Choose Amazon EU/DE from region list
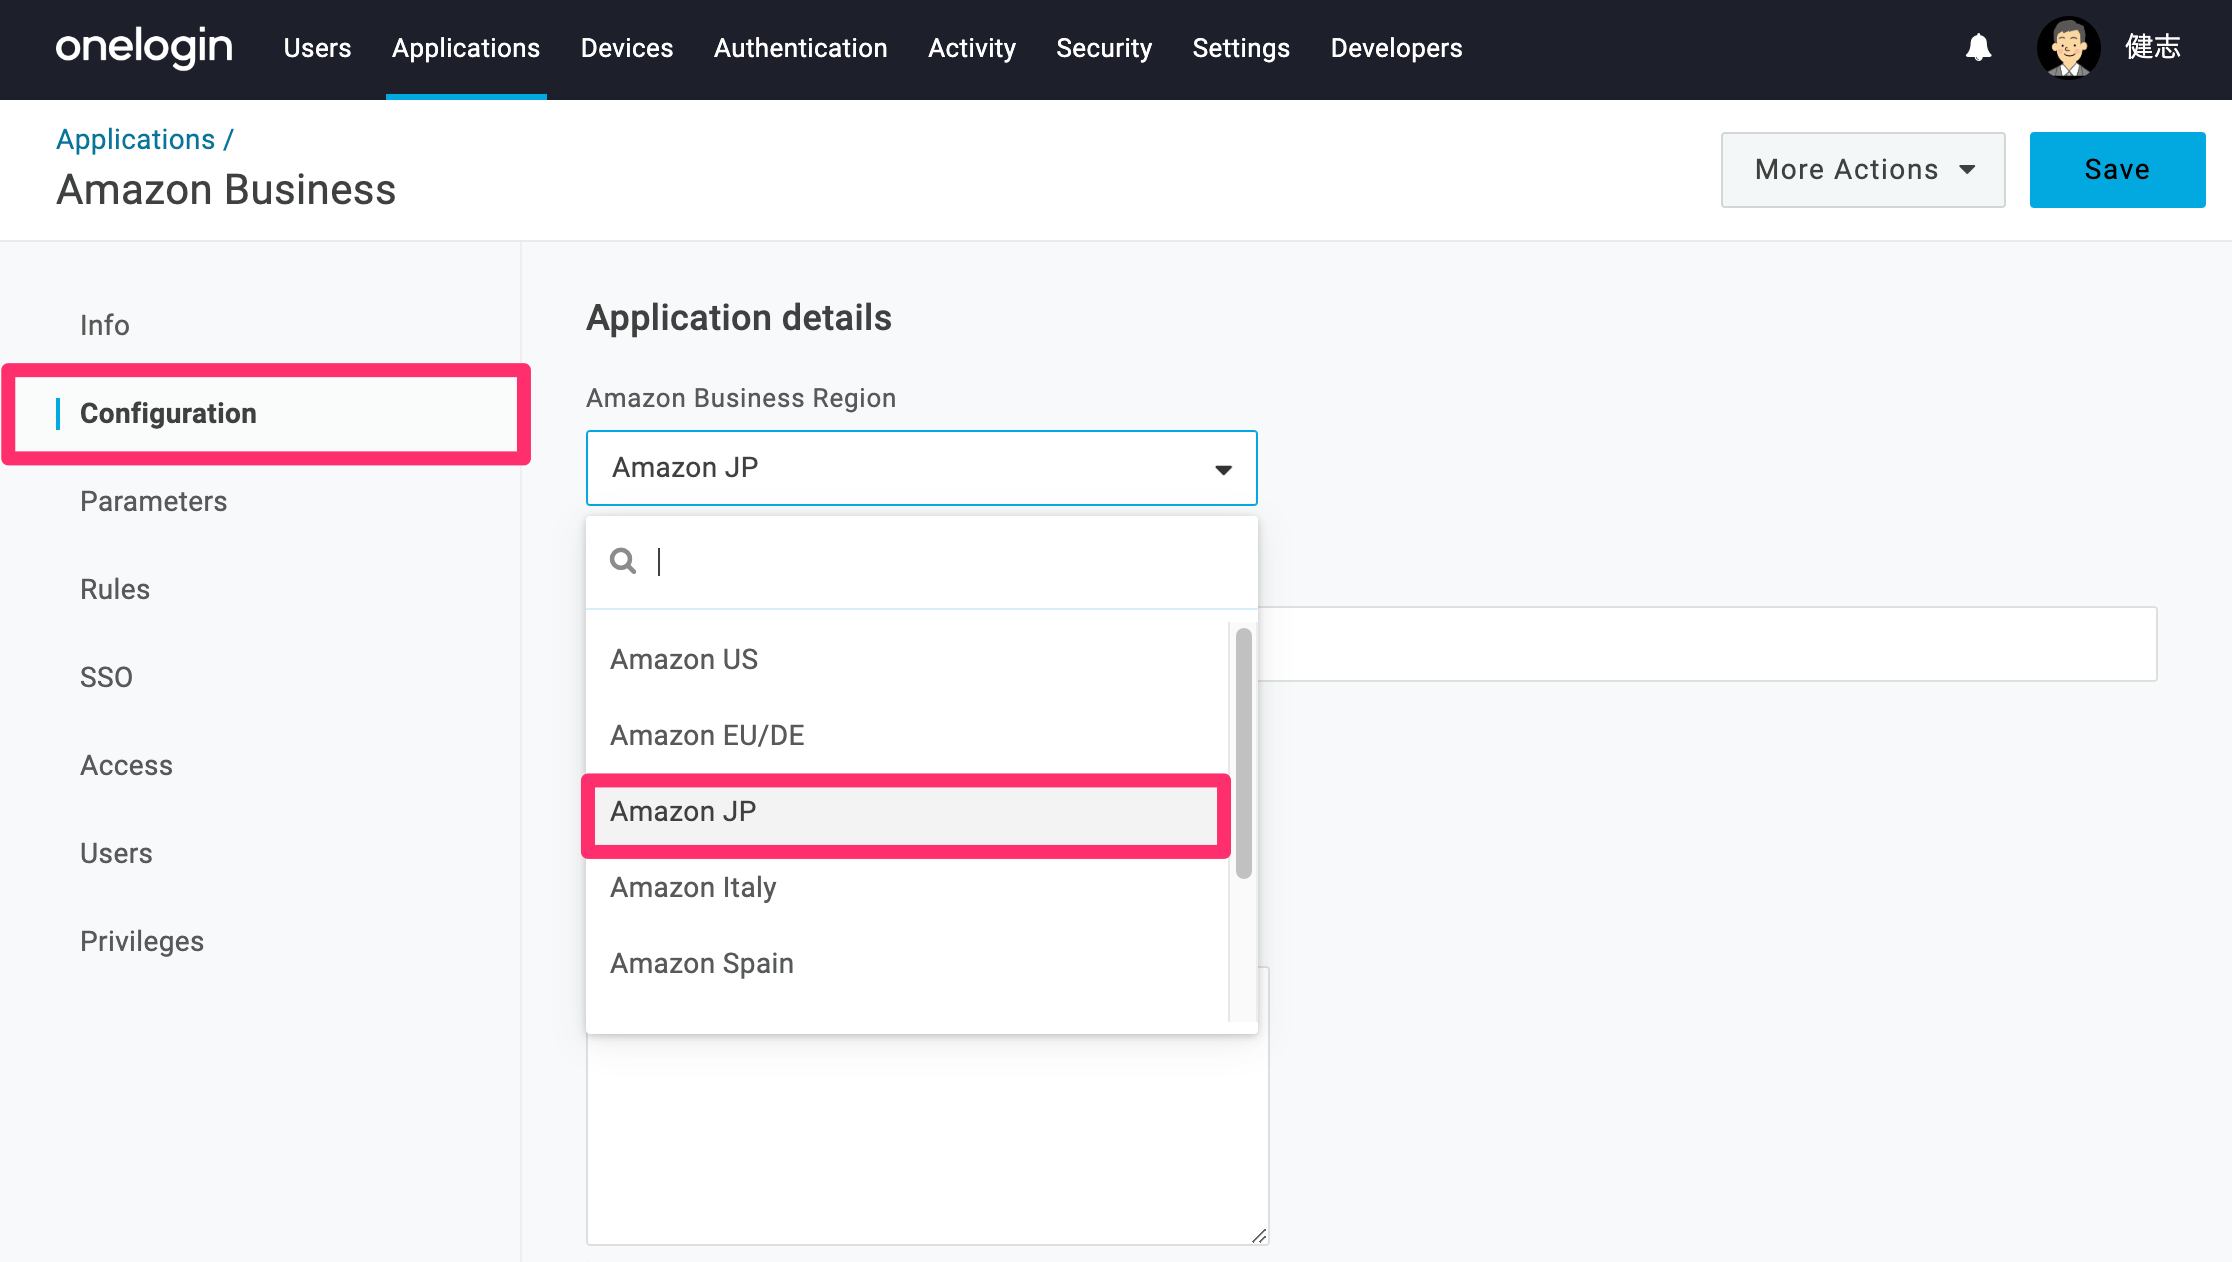Viewport: 2232px width, 1262px height. tap(907, 736)
